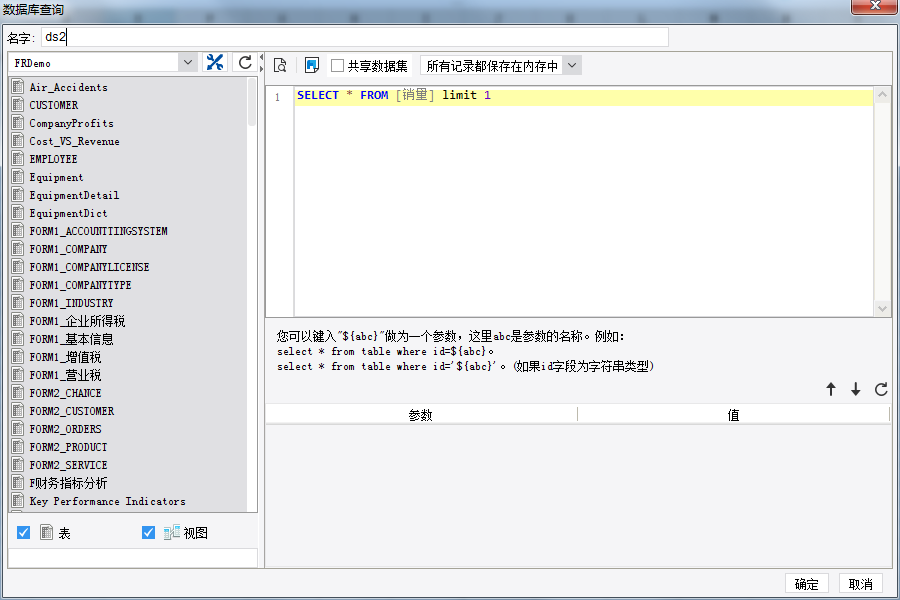Click the view type icon beside 视图
This screenshot has width=900, height=600.
click(x=172, y=532)
